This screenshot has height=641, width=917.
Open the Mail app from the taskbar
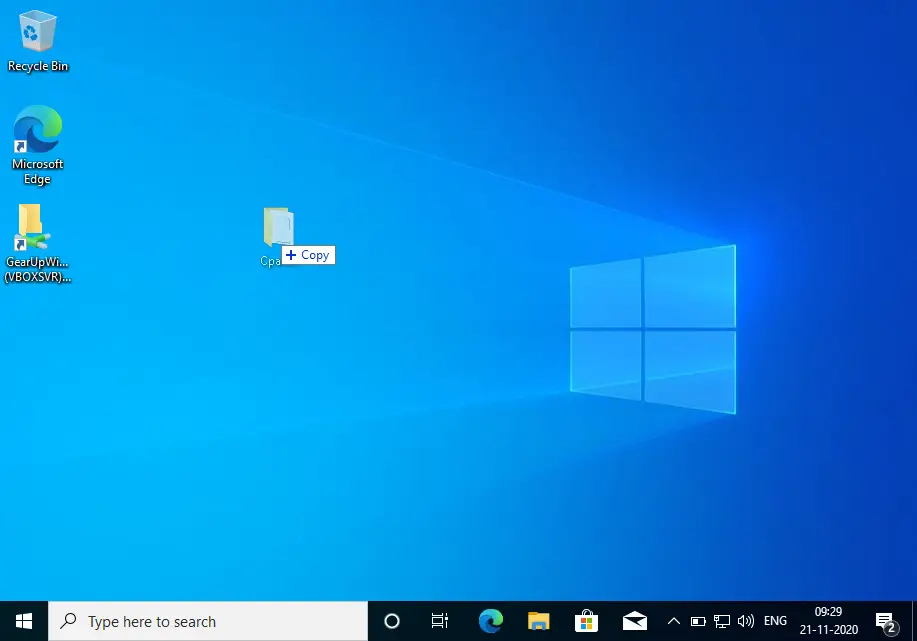pos(635,621)
